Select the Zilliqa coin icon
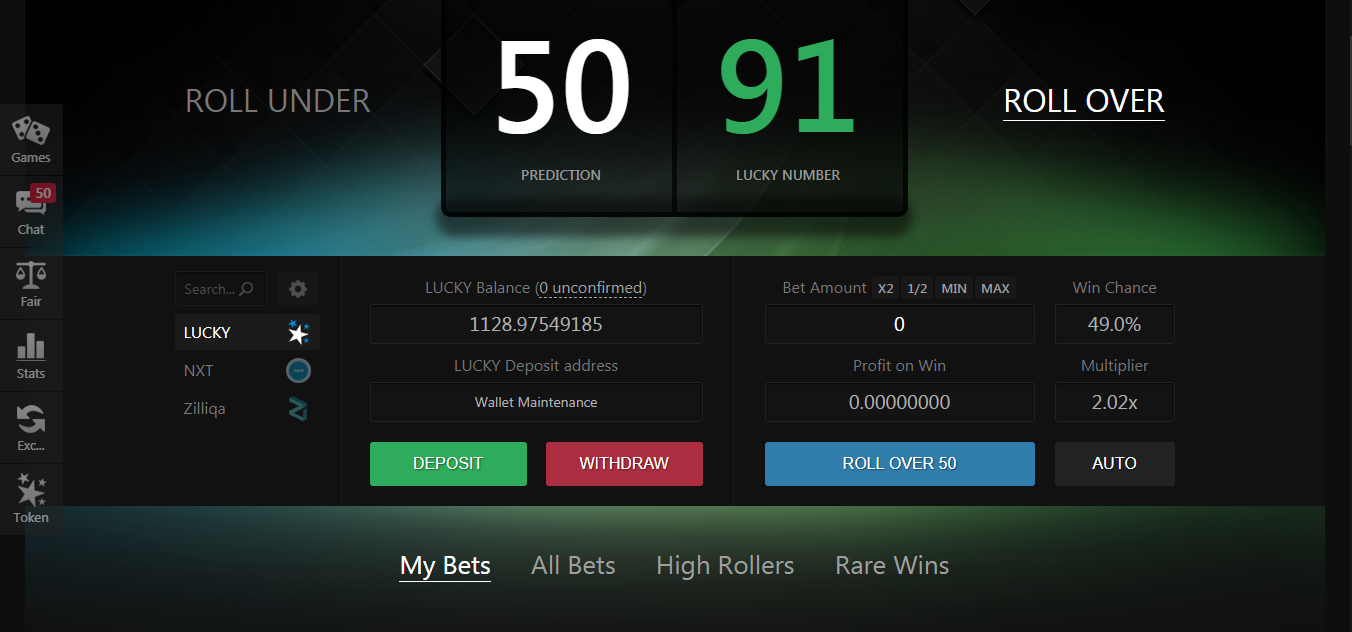The height and width of the screenshot is (632, 1352). click(298, 409)
